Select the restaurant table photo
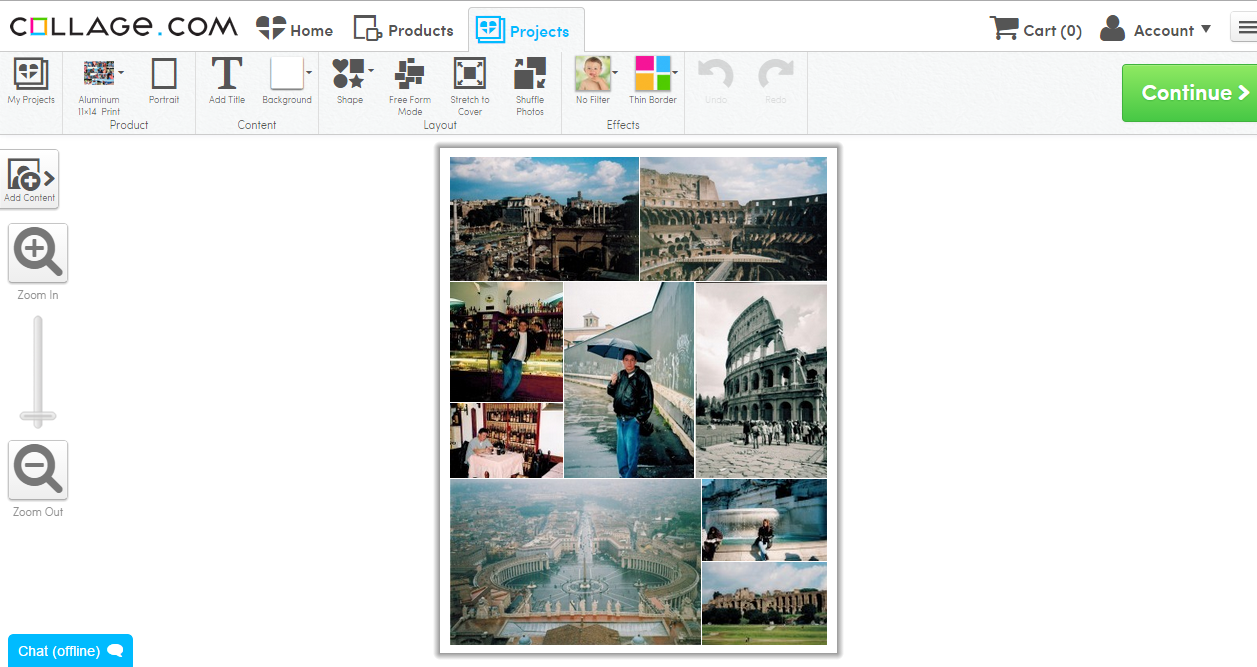This screenshot has height=667, width=1257. click(x=506, y=441)
